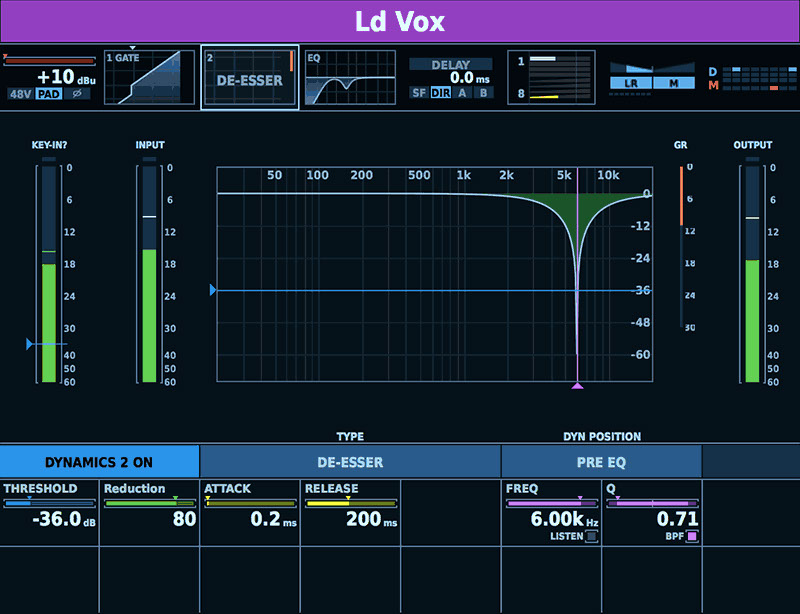Click the THRESHOLD slider bar
Viewport: 800px width, 614px height.
(50, 503)
